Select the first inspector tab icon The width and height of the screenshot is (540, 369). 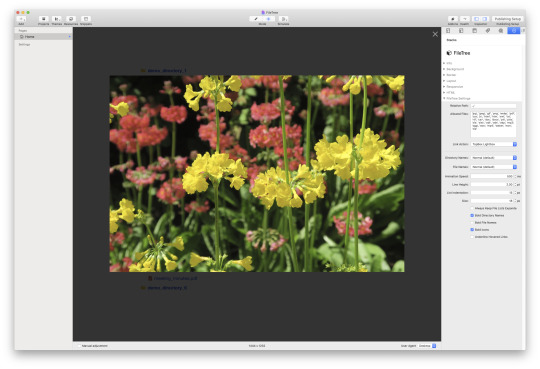pos(448,31)
